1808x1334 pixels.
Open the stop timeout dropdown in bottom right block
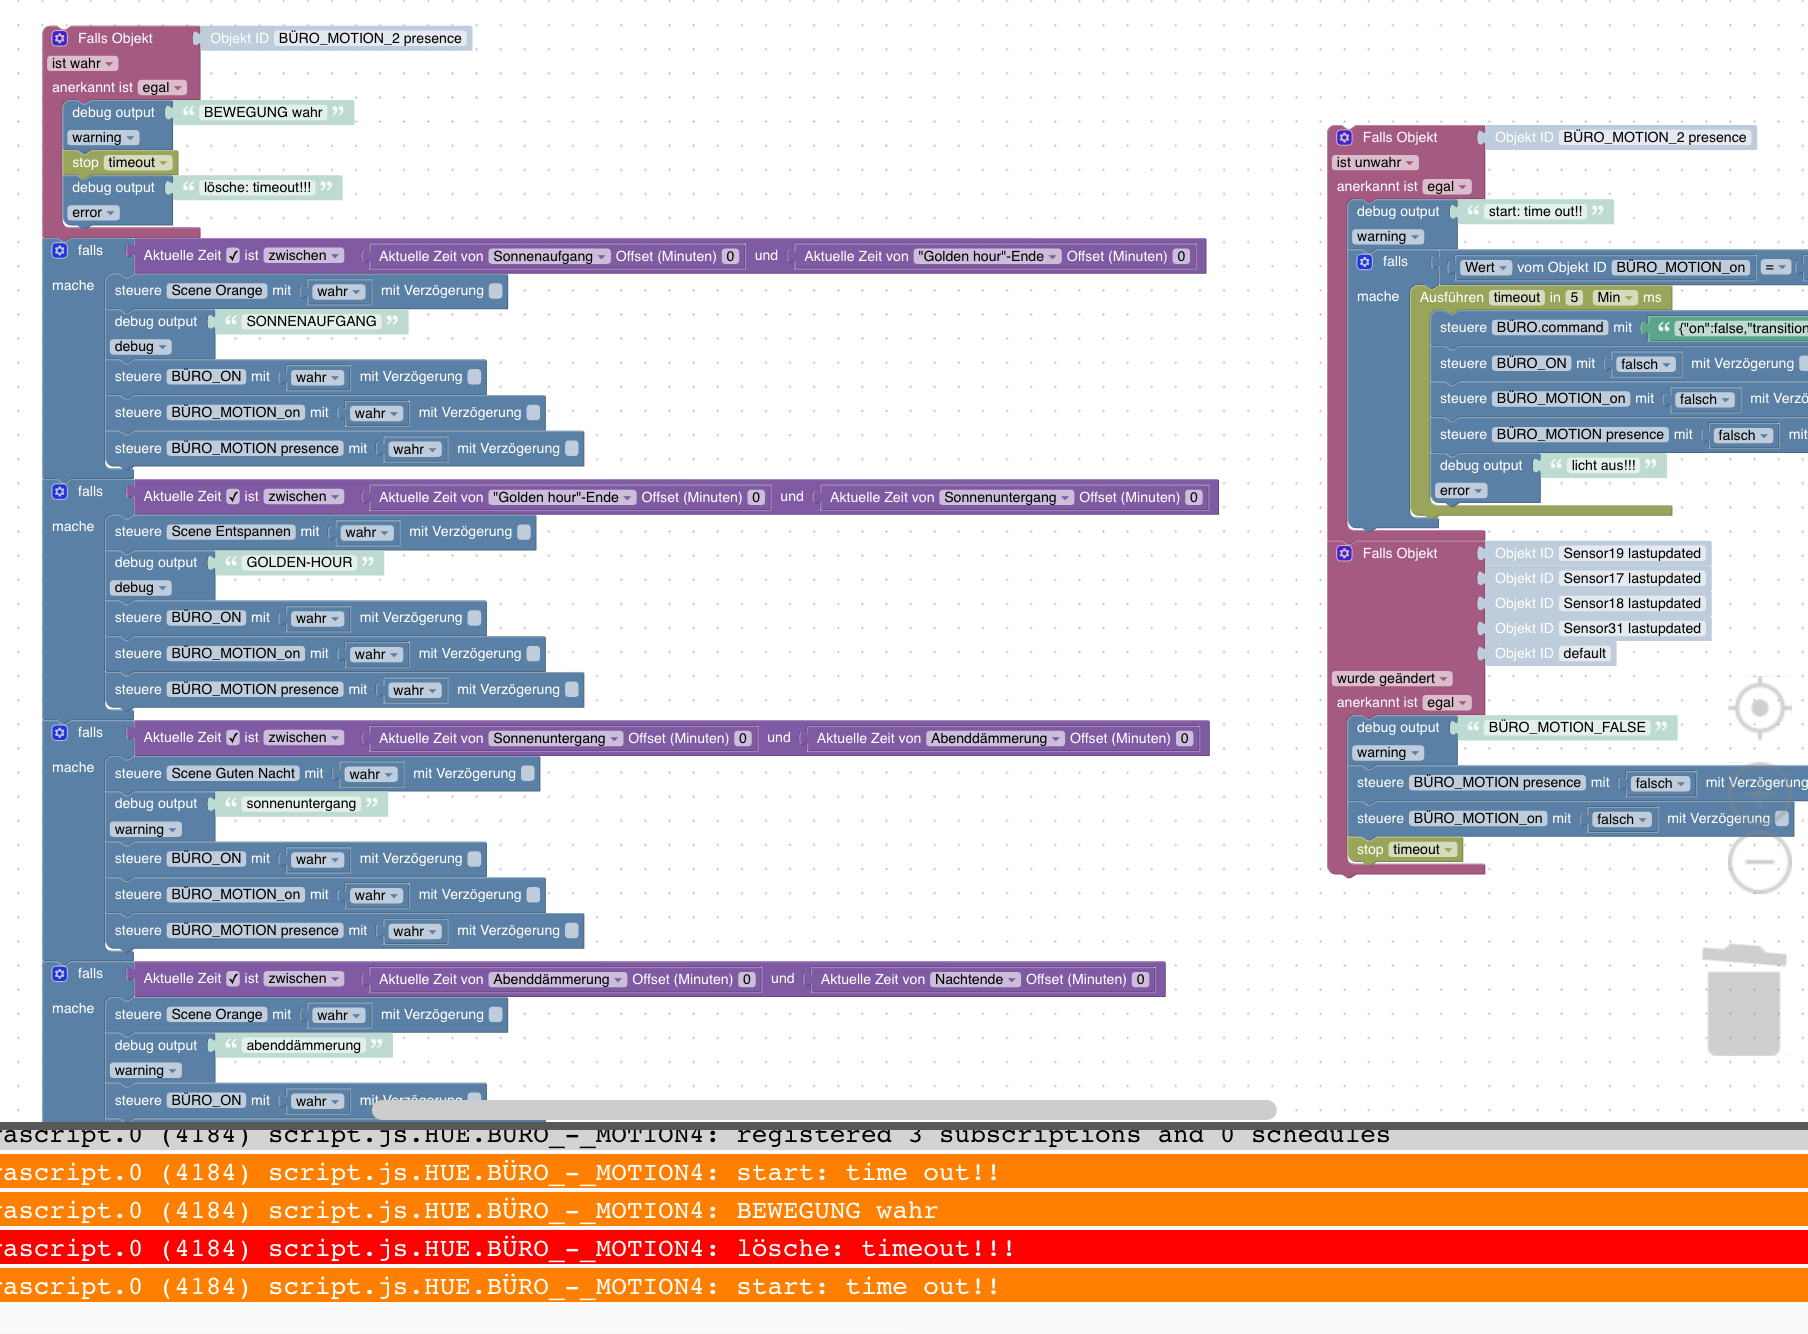[x=1422, y=849]
